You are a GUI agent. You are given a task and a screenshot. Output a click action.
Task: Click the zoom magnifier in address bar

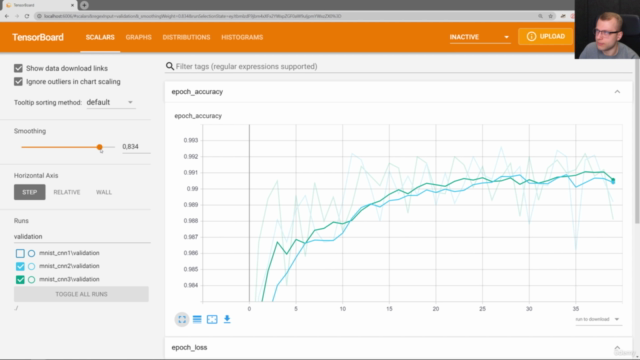pos(540,16)
